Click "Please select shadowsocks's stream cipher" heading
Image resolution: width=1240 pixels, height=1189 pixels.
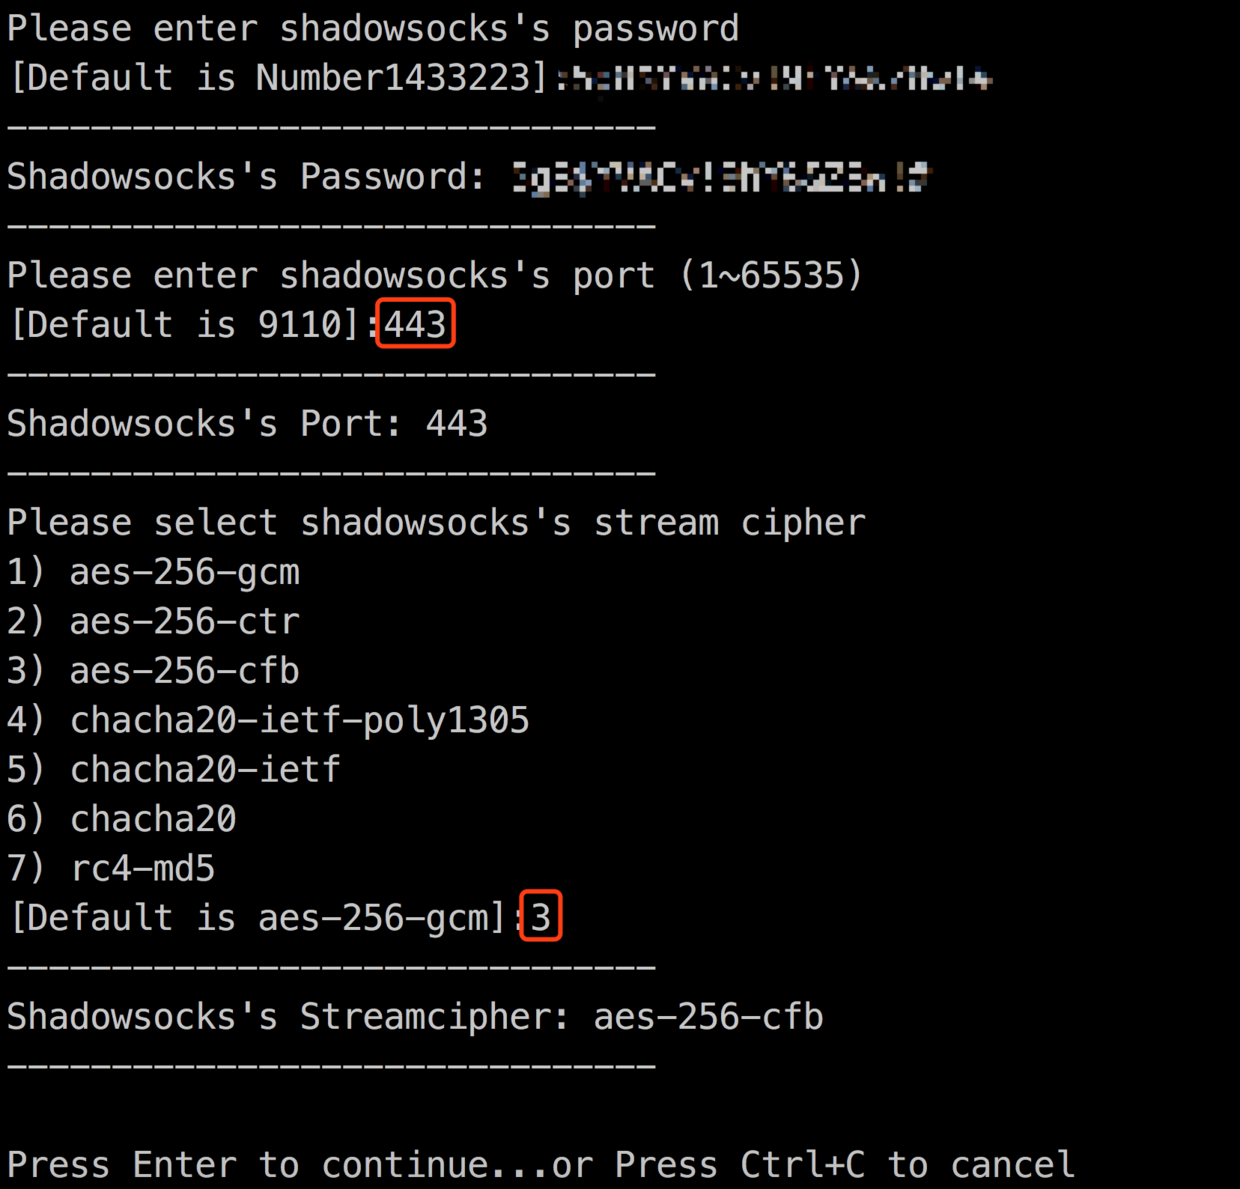pyautogui.click(x=436, y=523)
